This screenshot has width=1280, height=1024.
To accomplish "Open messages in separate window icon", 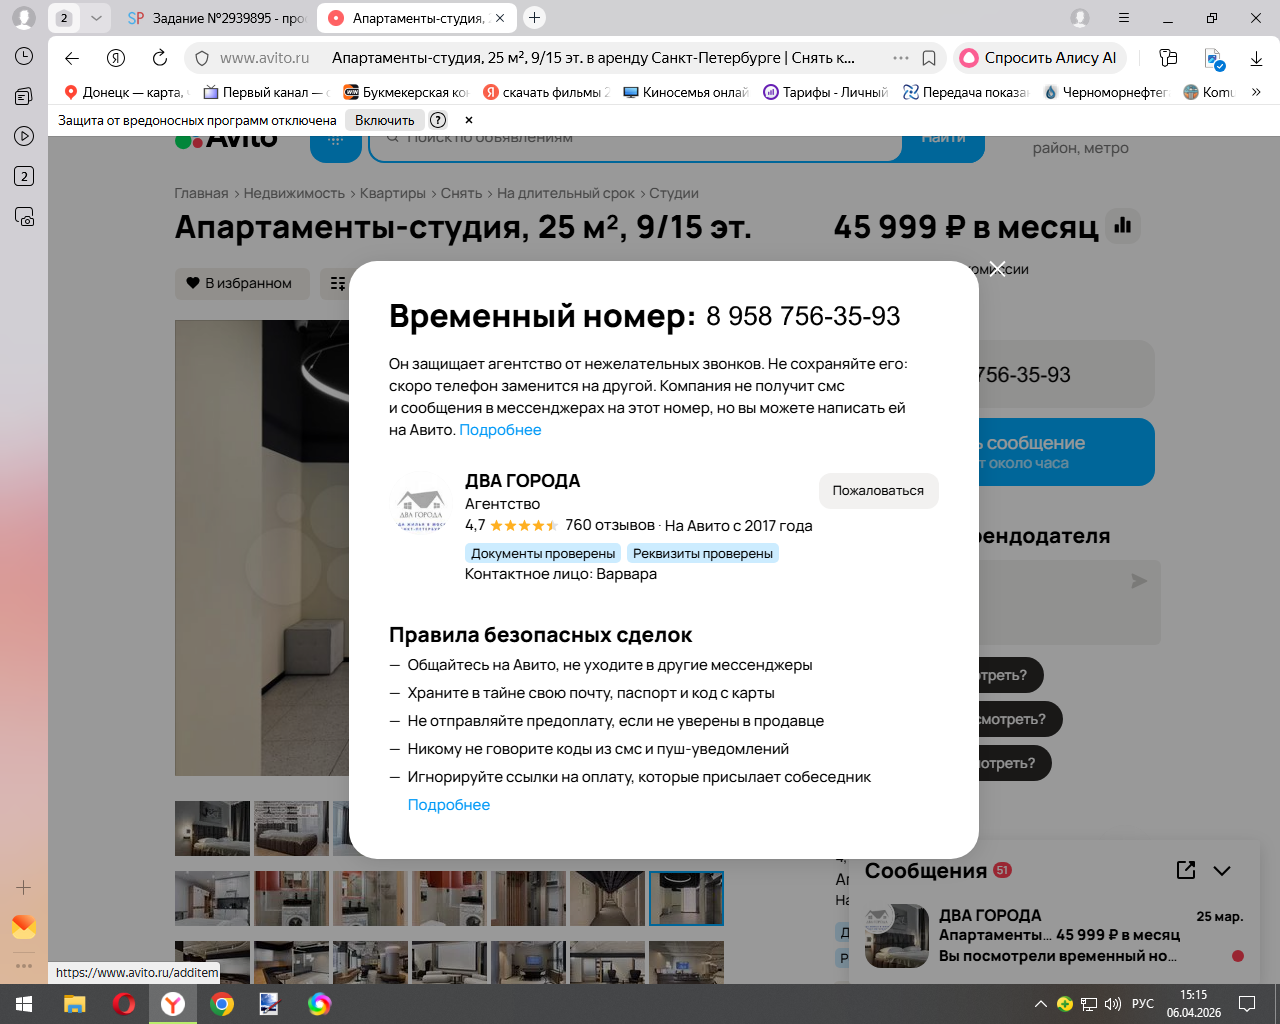I will coord(1186,870).
